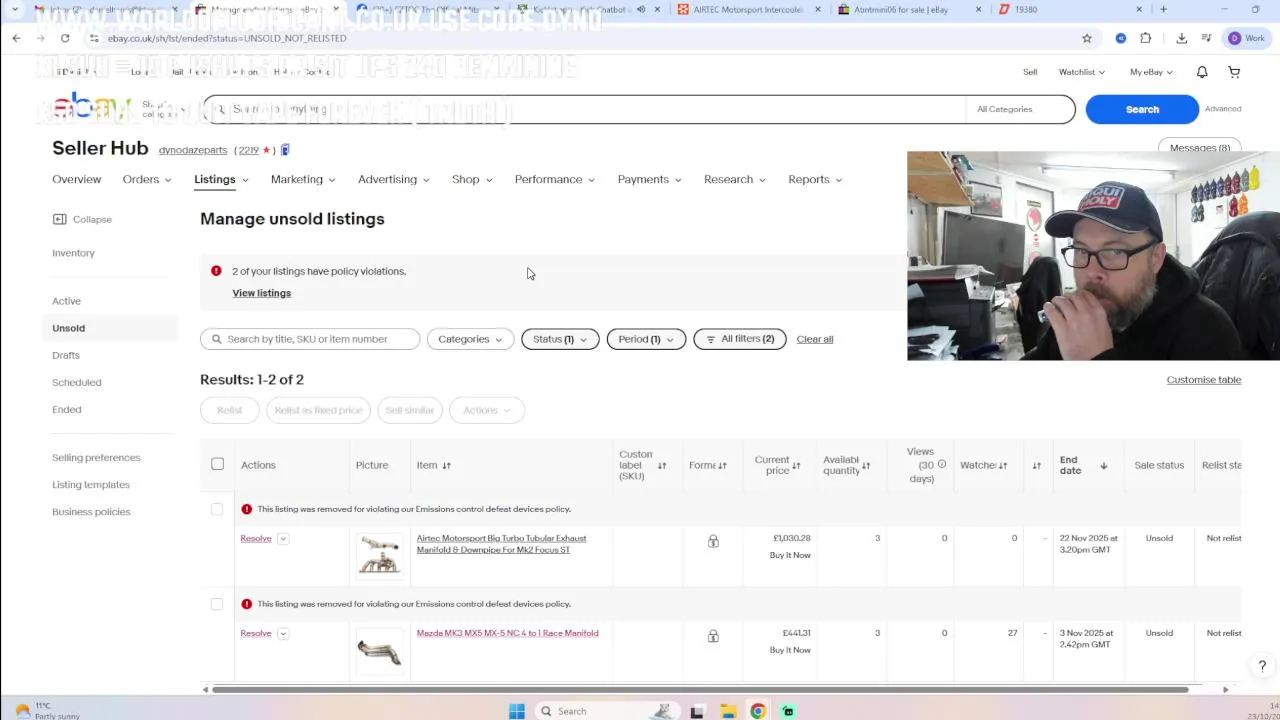Screen dimensions: 1280x720
Task: Tick the select-all listings checkbox
Action: [217, 464]
